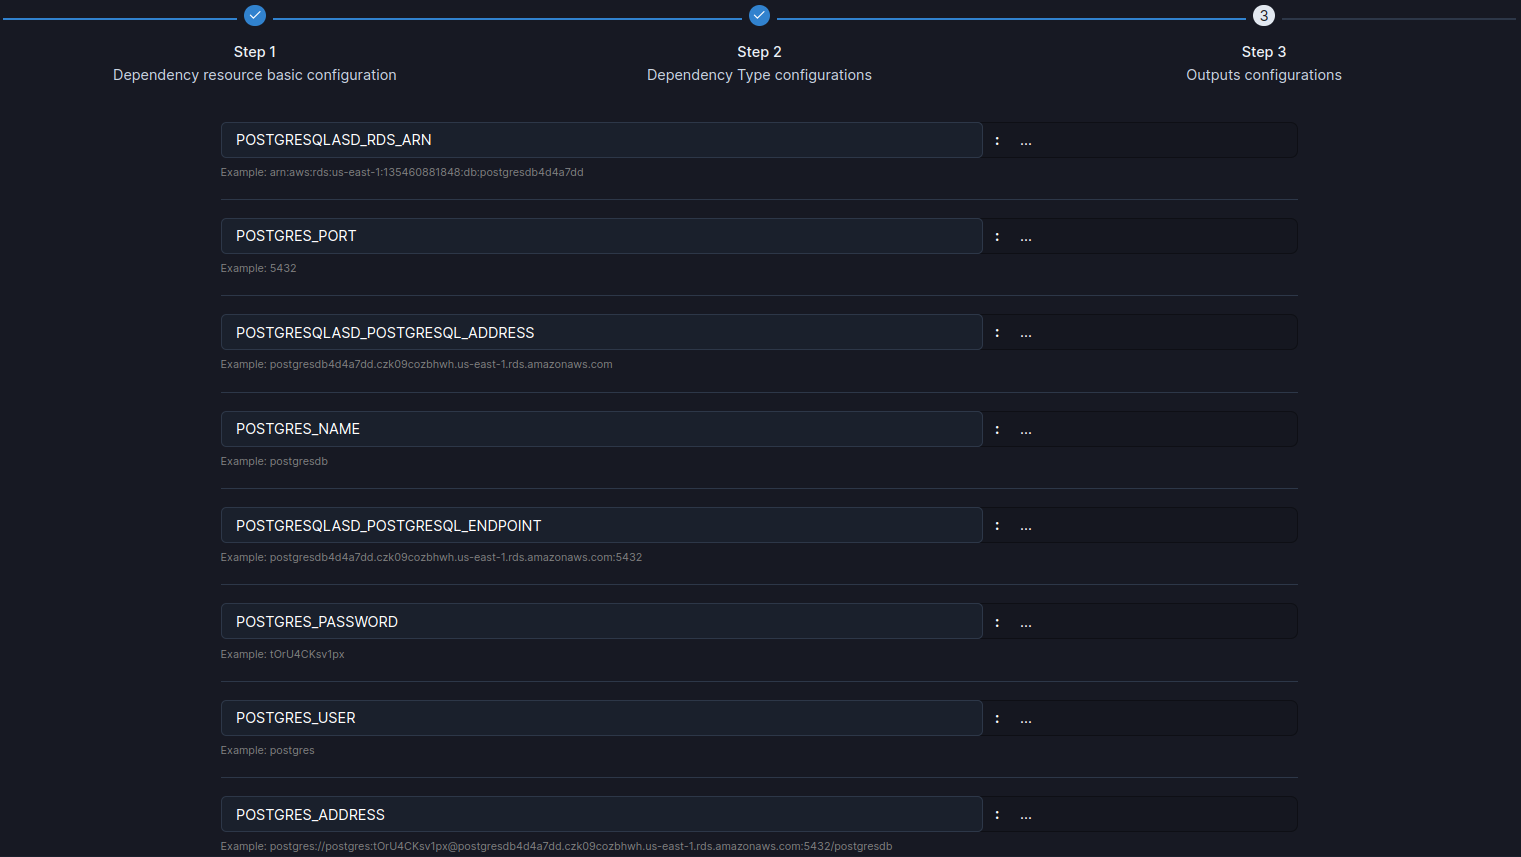
Task: Click the Step 2 completed checkmark icon
Action: click(x=759, y=15)
